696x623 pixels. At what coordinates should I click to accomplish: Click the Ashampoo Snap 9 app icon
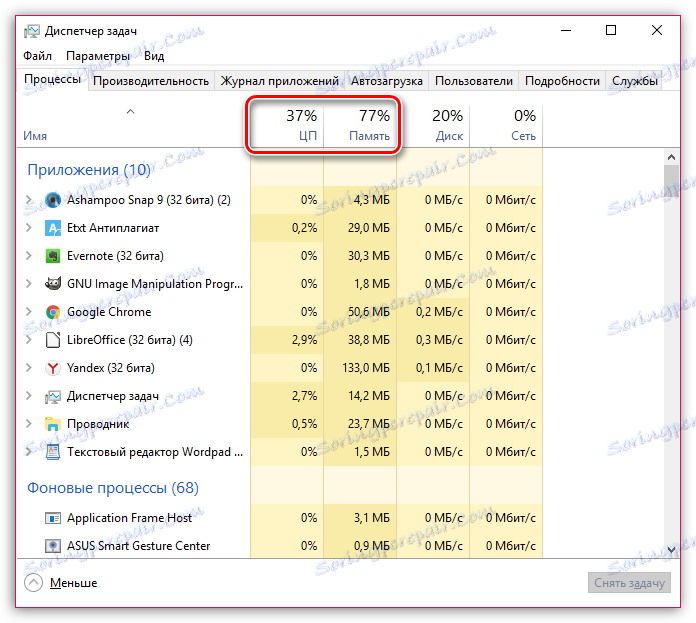53,200
